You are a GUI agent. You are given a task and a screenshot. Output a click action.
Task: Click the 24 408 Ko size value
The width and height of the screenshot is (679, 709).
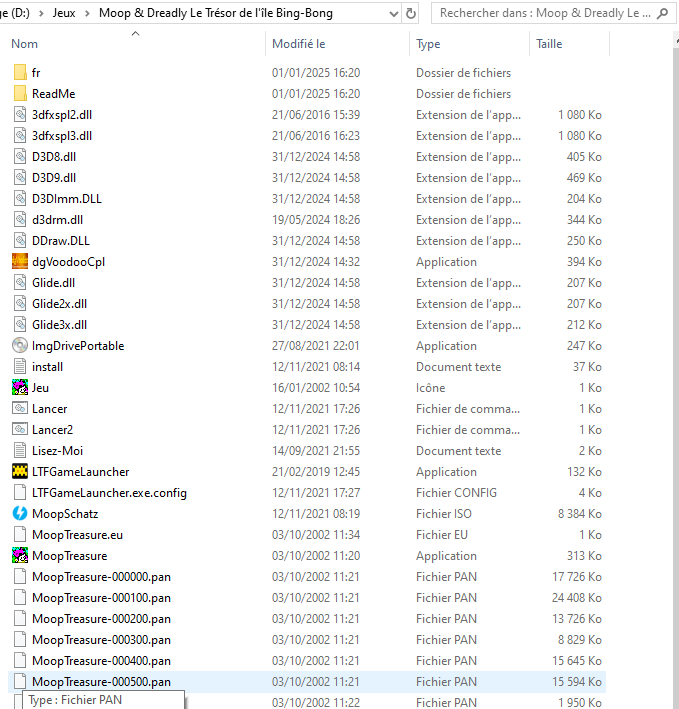(577, 598)
